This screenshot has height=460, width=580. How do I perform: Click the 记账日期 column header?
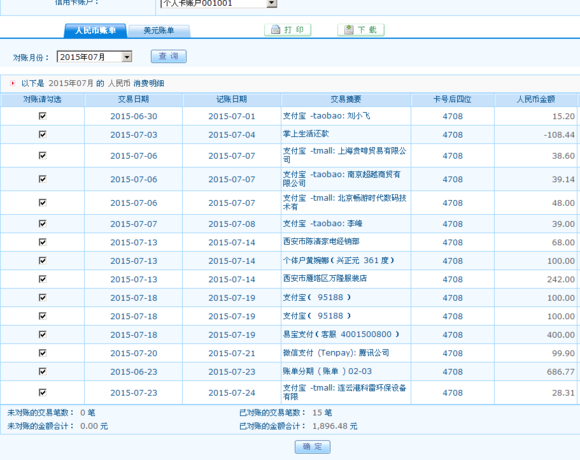[x=232, y=99]
